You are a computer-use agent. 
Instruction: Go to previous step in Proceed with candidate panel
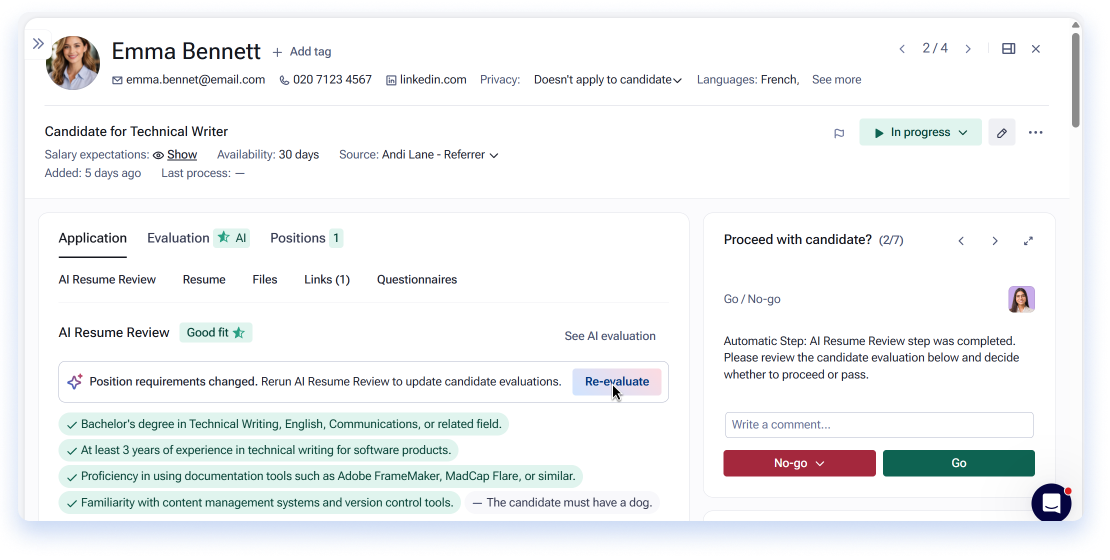[961, 241]
